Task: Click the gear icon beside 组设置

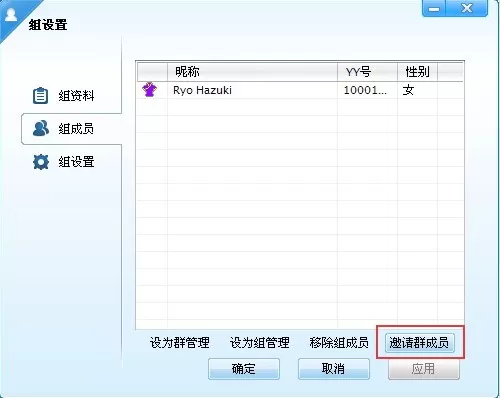Action: (41, 162)
